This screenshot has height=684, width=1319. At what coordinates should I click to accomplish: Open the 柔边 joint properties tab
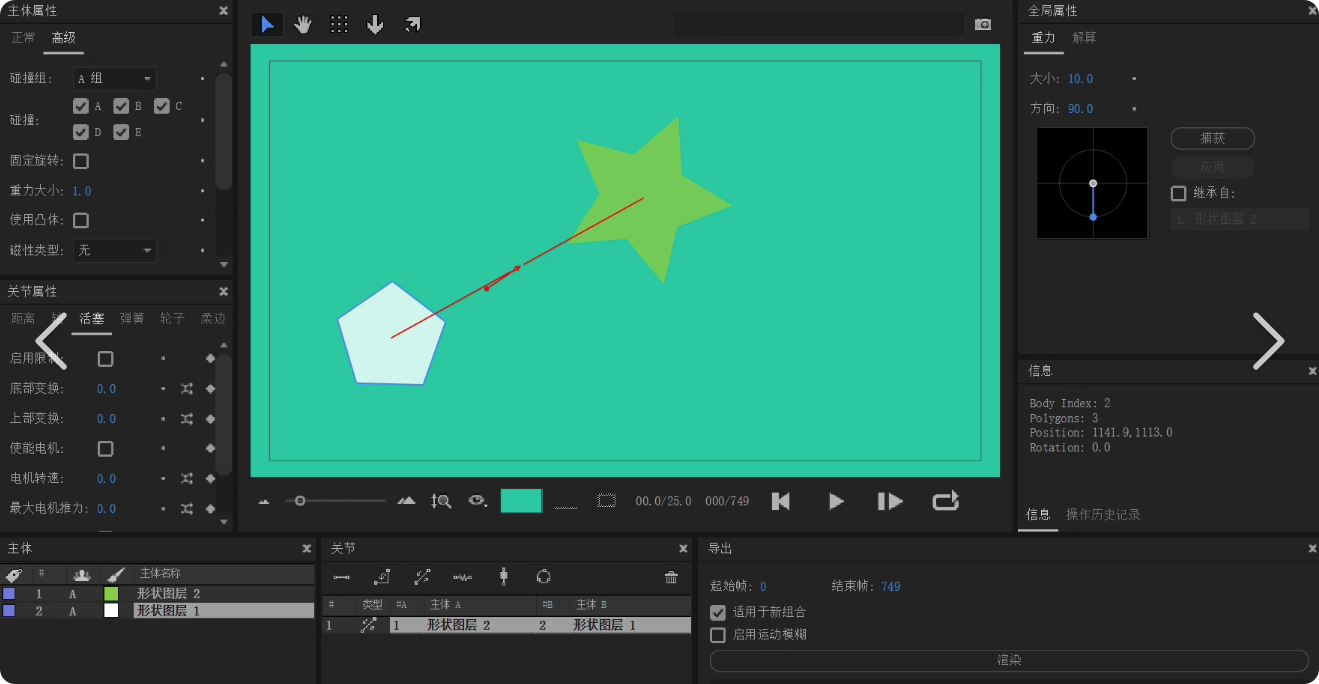[x=213, y=318]
